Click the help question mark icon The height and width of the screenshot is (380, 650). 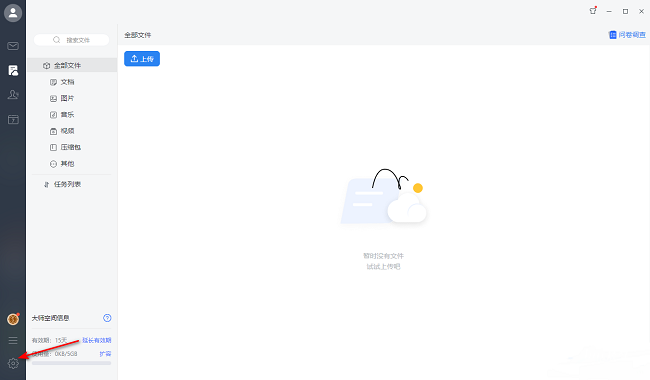107,318
